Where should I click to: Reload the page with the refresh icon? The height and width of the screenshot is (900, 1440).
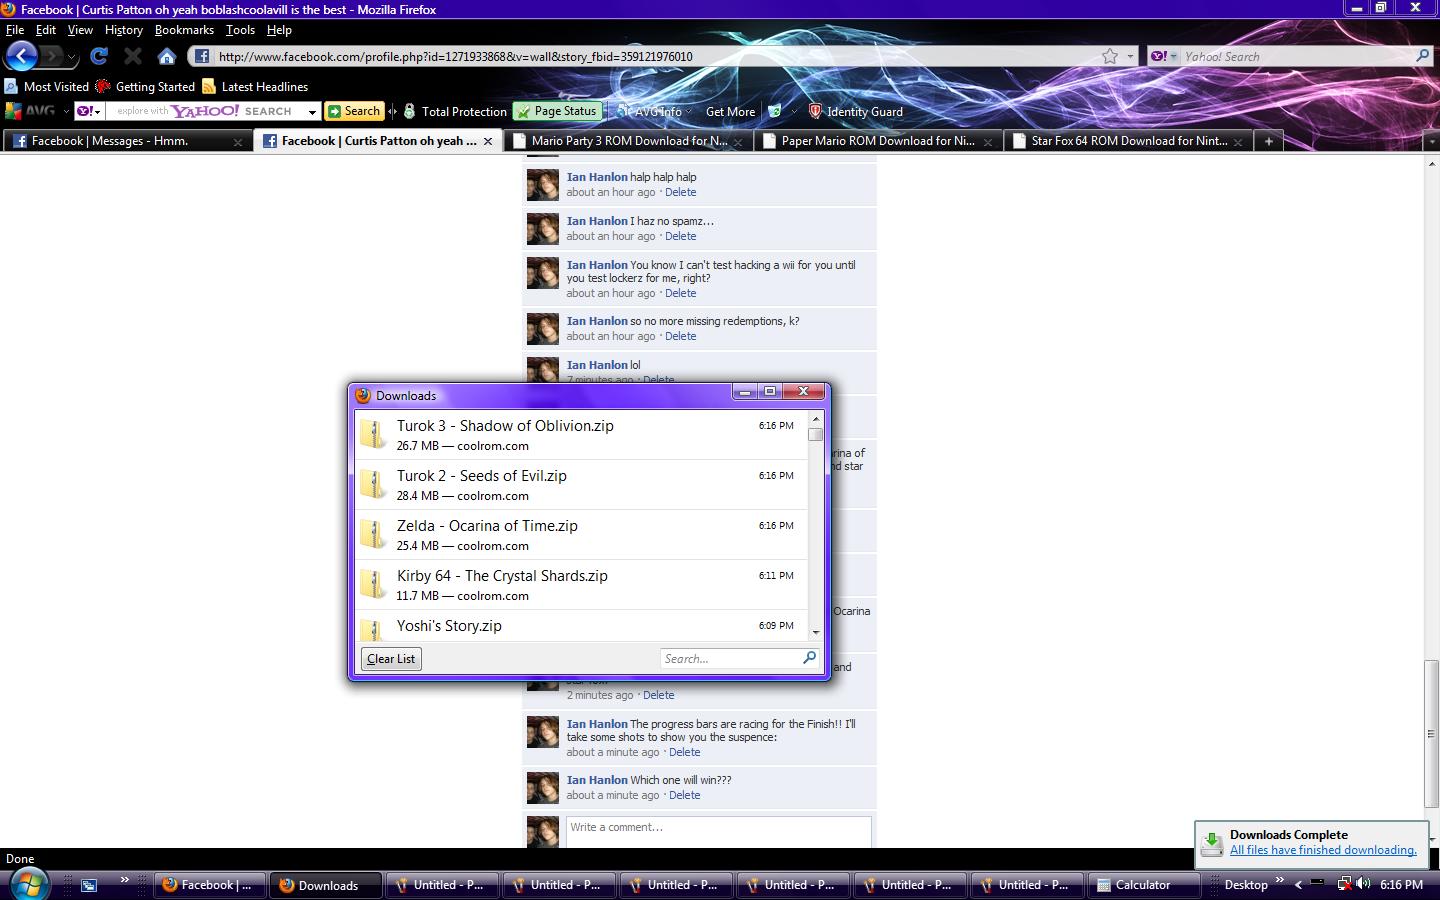[x=98, y=56]
